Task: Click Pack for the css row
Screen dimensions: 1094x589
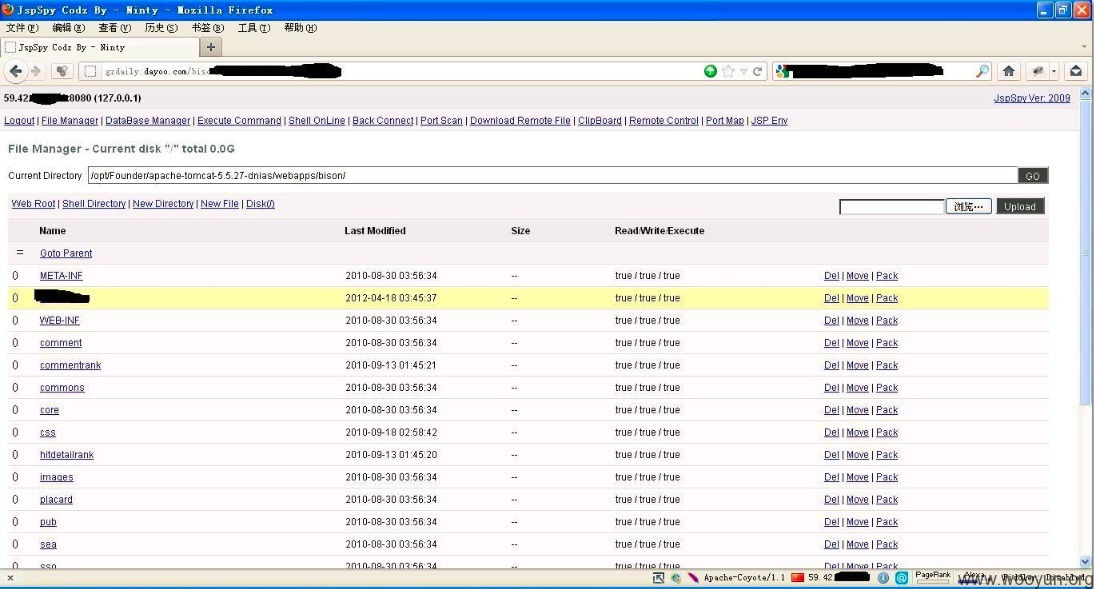Action: tap(887, 432)
